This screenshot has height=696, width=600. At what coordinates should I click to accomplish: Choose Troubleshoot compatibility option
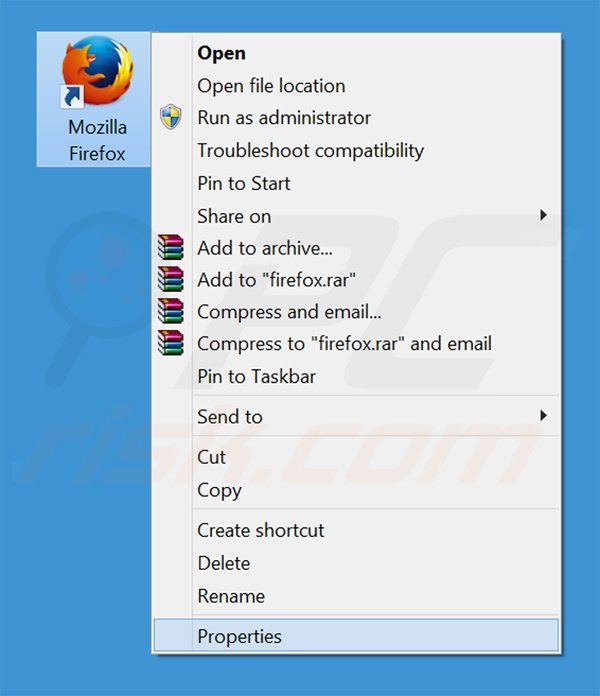[x=310, y=151]
